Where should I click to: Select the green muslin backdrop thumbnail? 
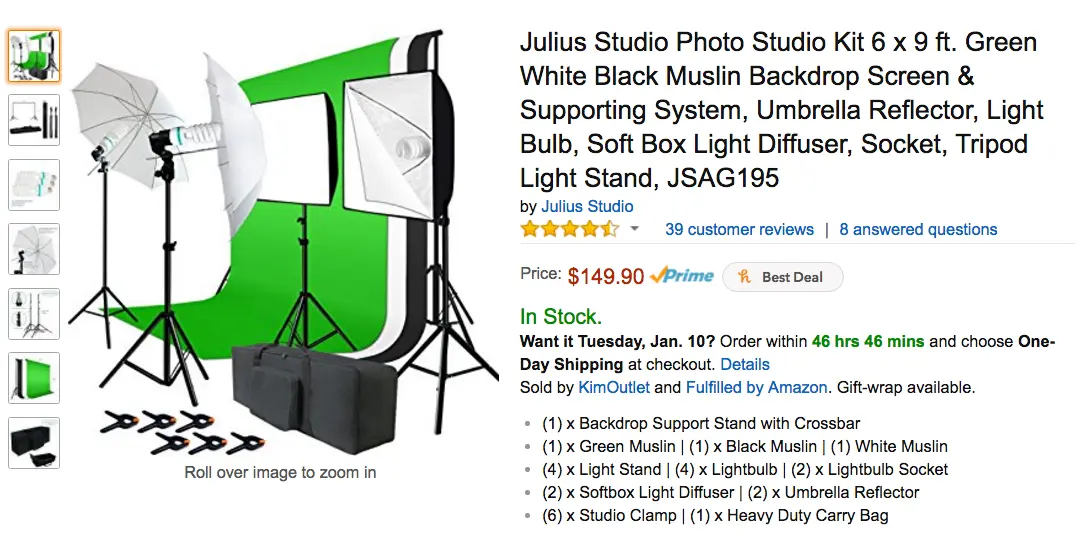34,378
